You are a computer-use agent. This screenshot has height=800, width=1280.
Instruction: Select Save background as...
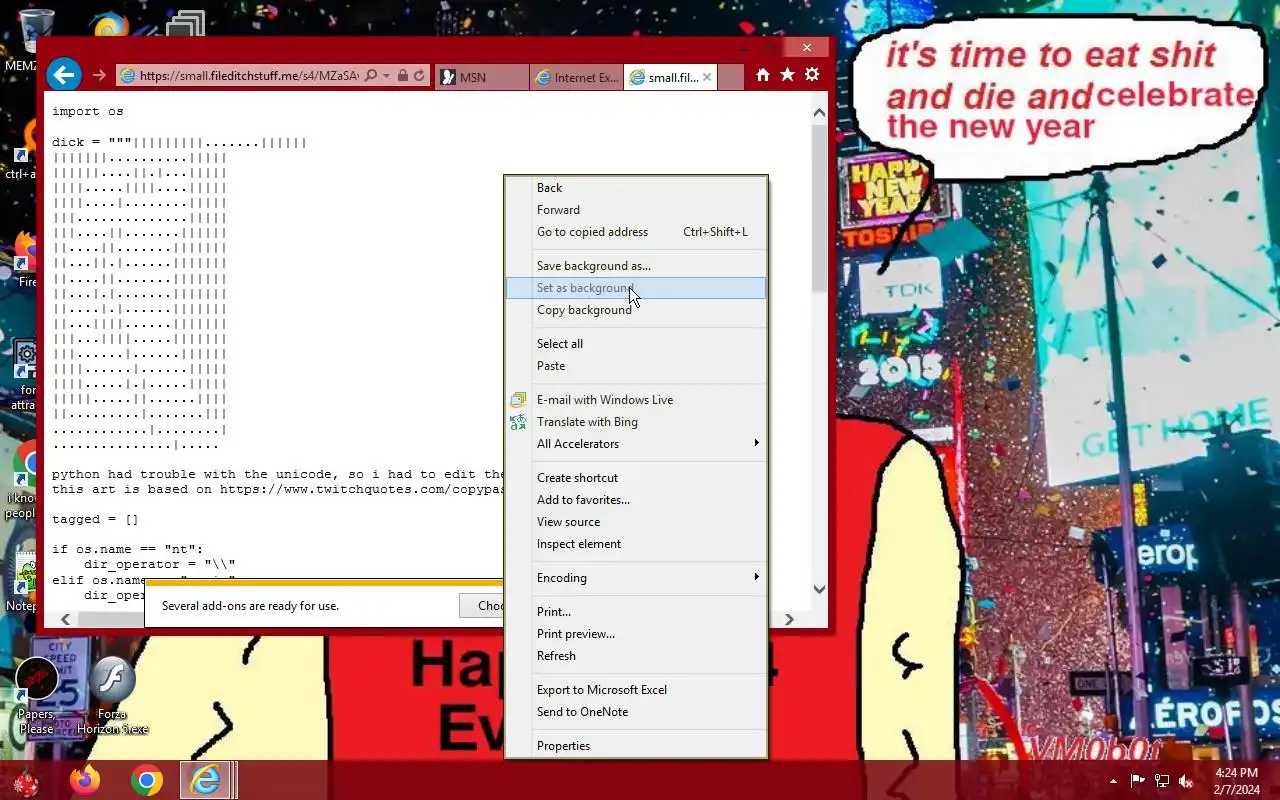(x=636, y=266)
